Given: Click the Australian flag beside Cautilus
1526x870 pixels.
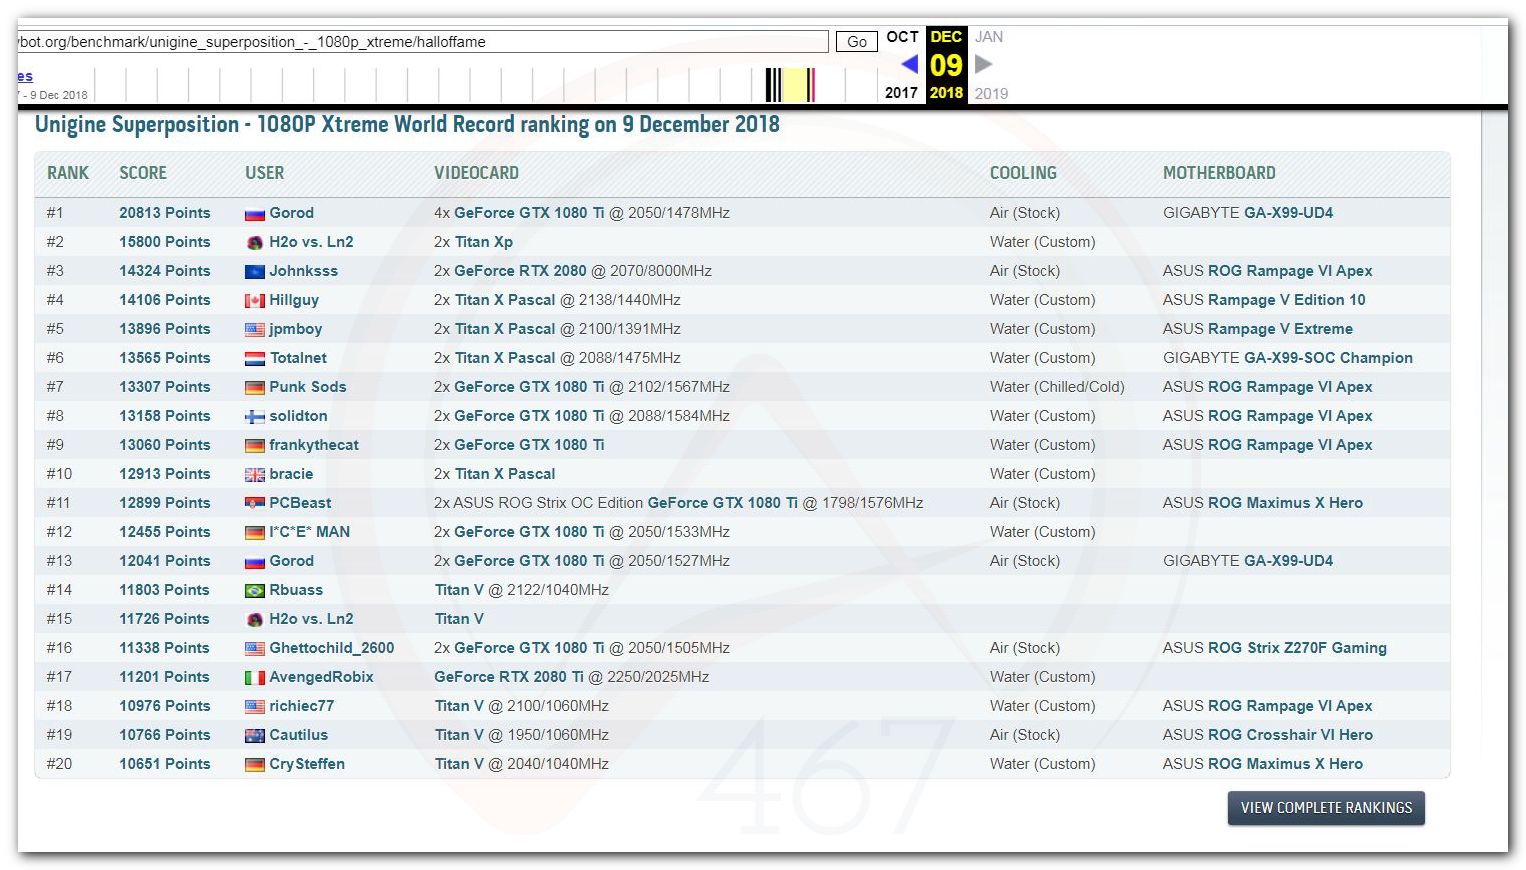Looking at the screenshot, I should [x=255, y=736].
